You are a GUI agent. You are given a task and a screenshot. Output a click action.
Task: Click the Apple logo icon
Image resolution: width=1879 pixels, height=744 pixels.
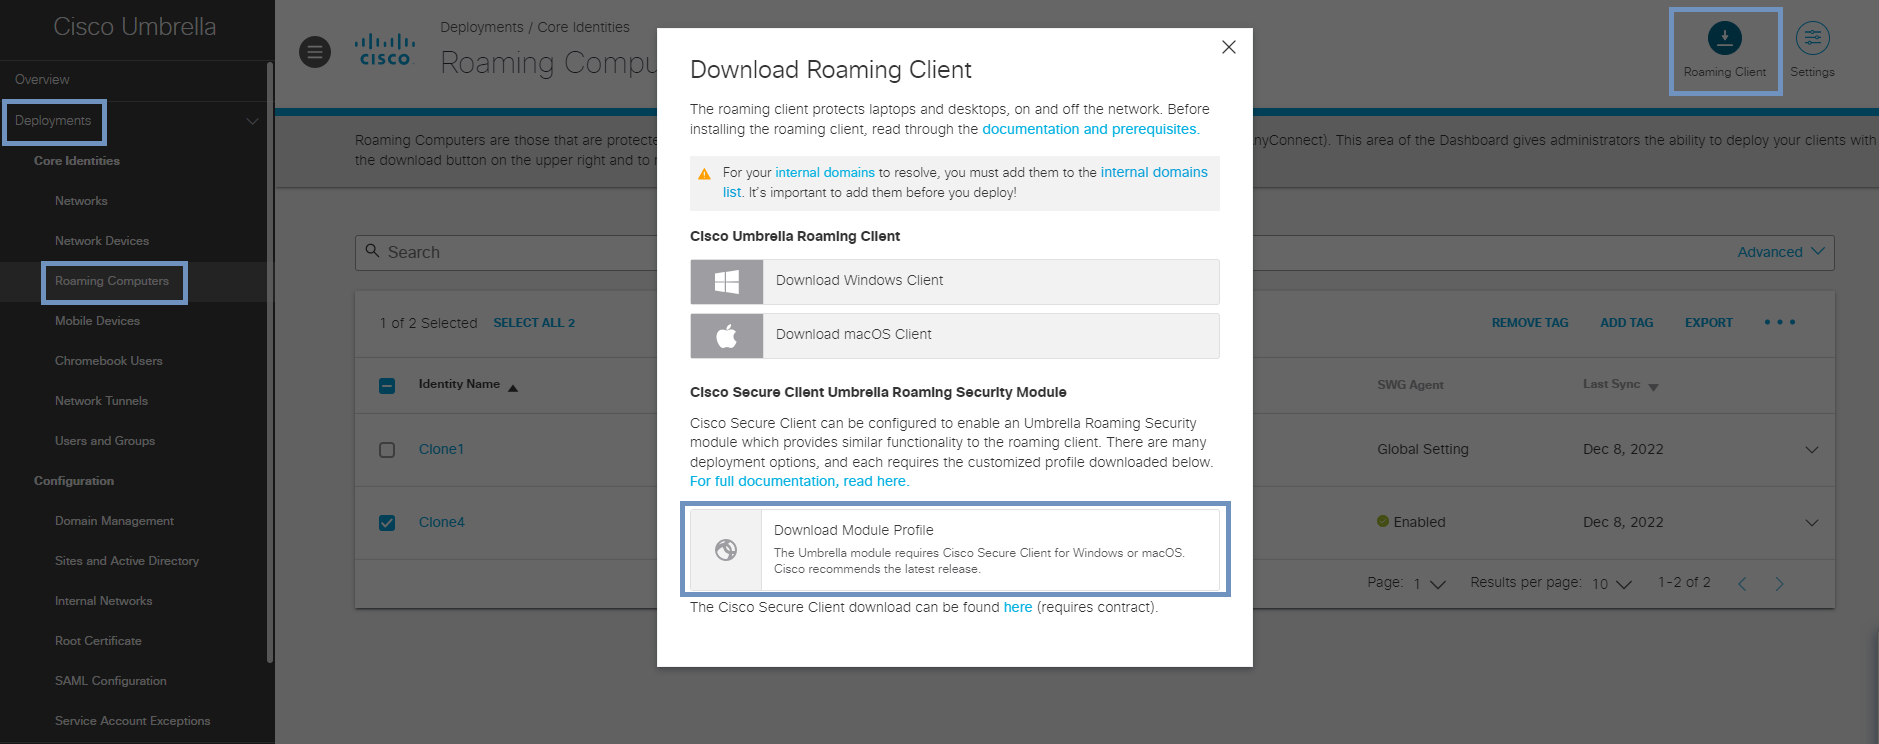pos(727,336)
